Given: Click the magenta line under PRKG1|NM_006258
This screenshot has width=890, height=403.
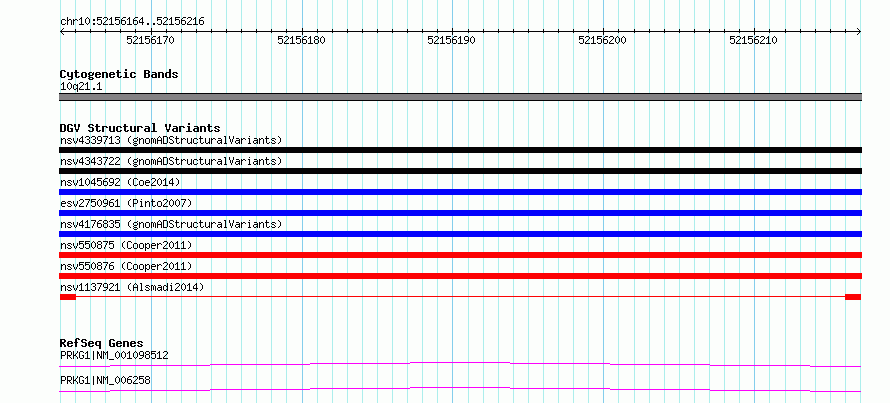Looking at the screenshot, I should tap(460, 389).
